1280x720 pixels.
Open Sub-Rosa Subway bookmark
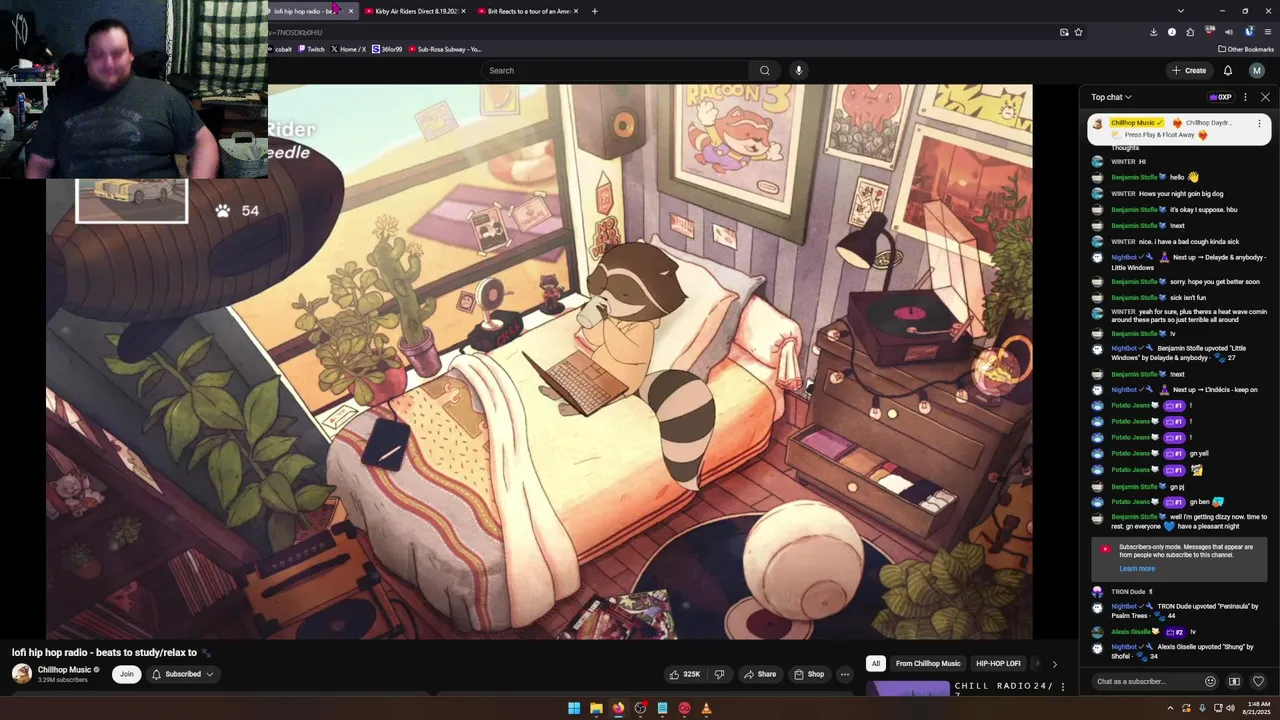444,49
